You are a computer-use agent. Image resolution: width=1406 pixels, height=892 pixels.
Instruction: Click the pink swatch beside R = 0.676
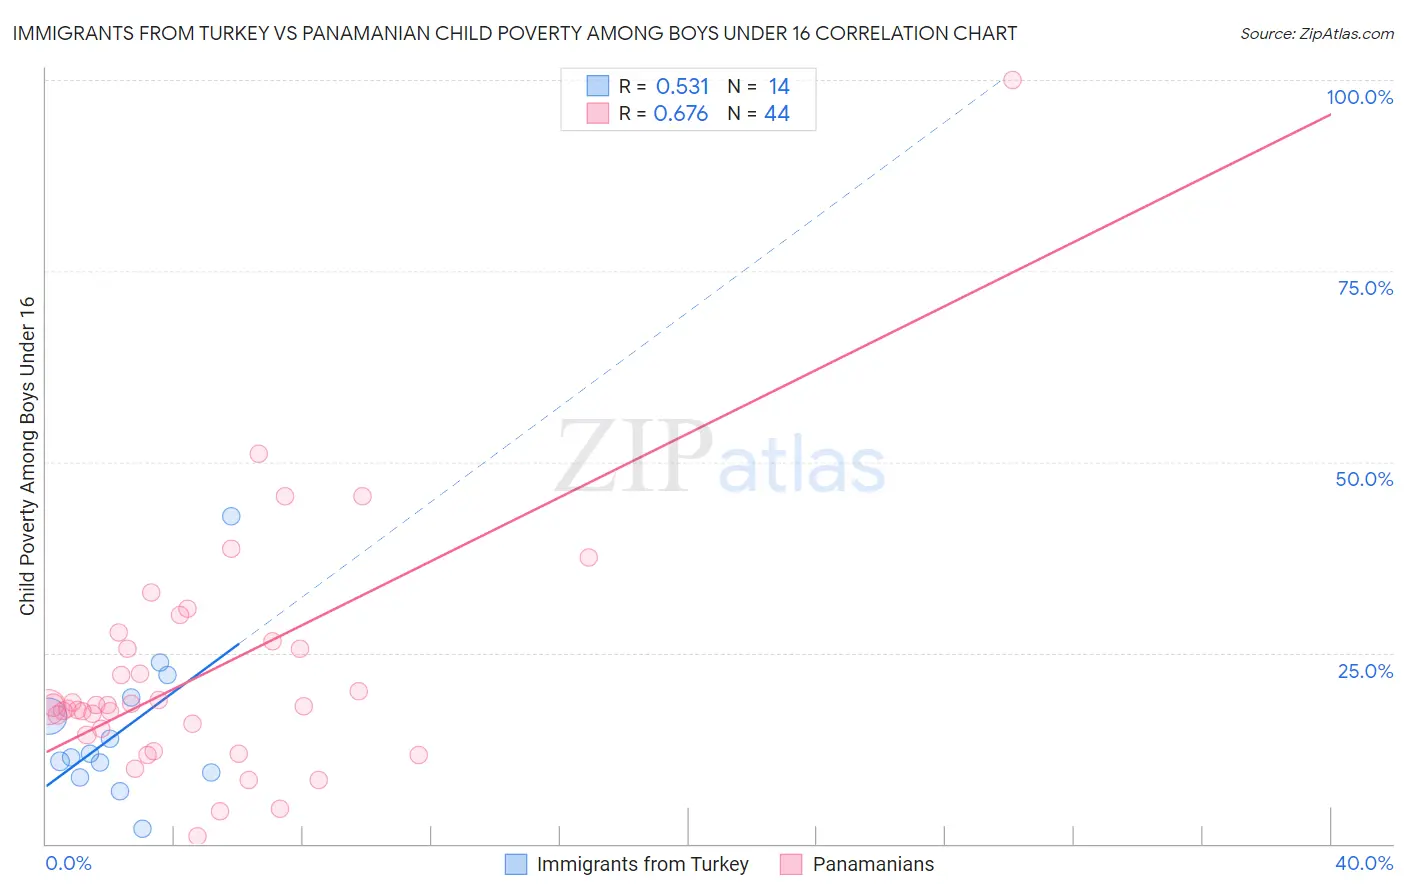tap(597, 113)
